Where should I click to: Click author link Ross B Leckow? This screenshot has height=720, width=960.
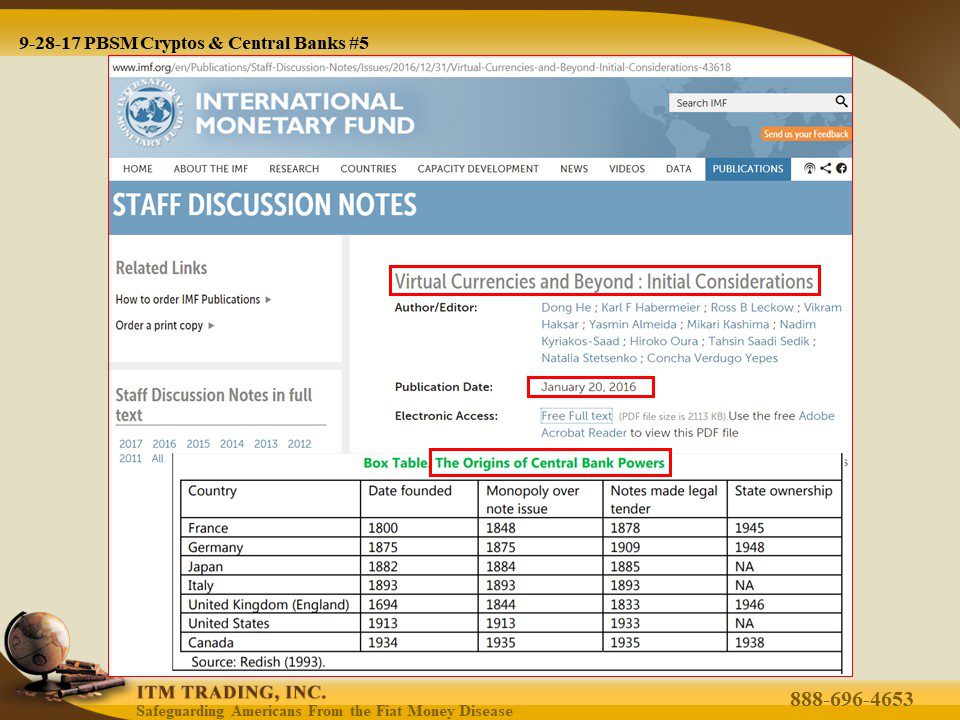(752, 307)
